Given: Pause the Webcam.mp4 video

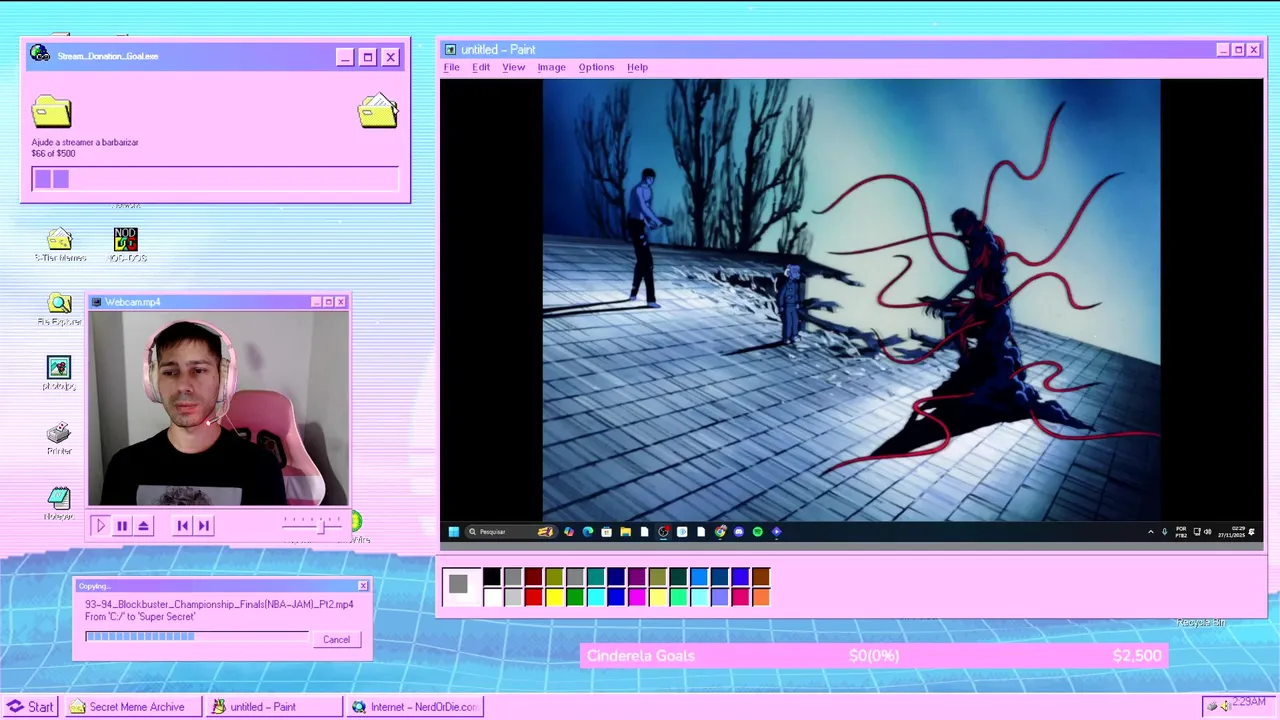Looking at the screenshot, I should coord(122,525).
